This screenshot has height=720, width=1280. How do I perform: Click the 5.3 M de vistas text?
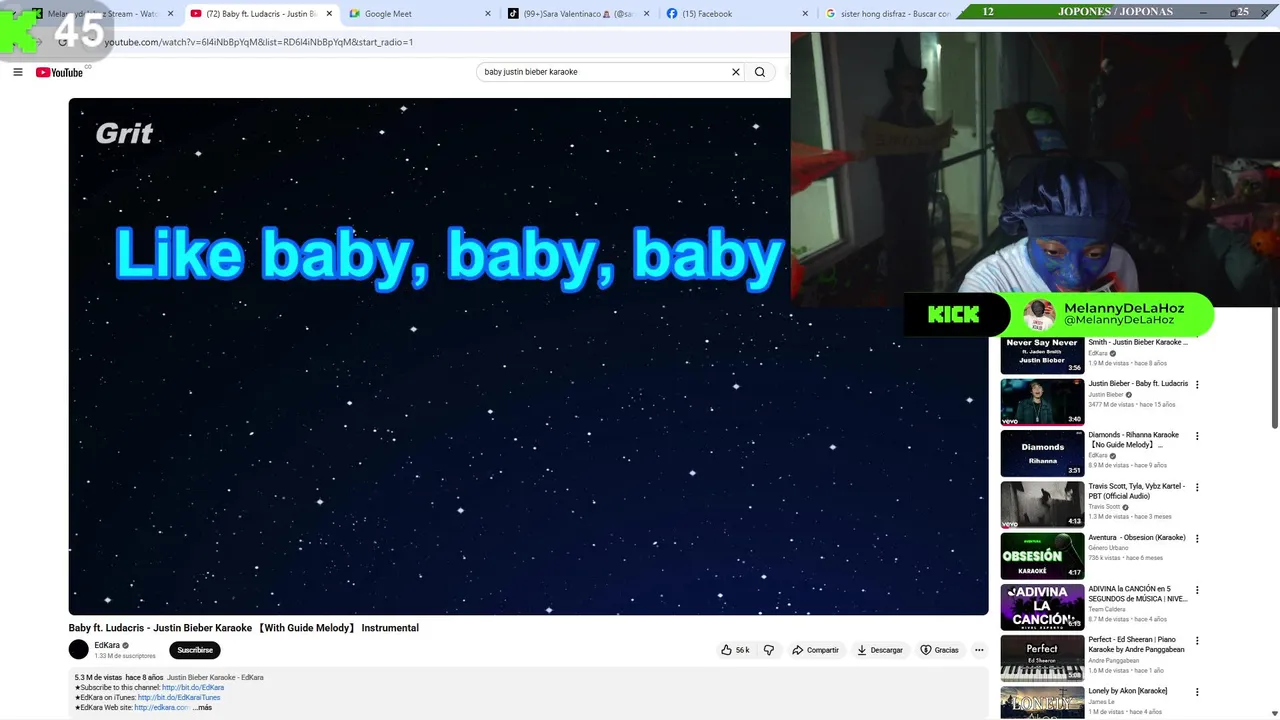pyautogui.click(x=97, y=677)
